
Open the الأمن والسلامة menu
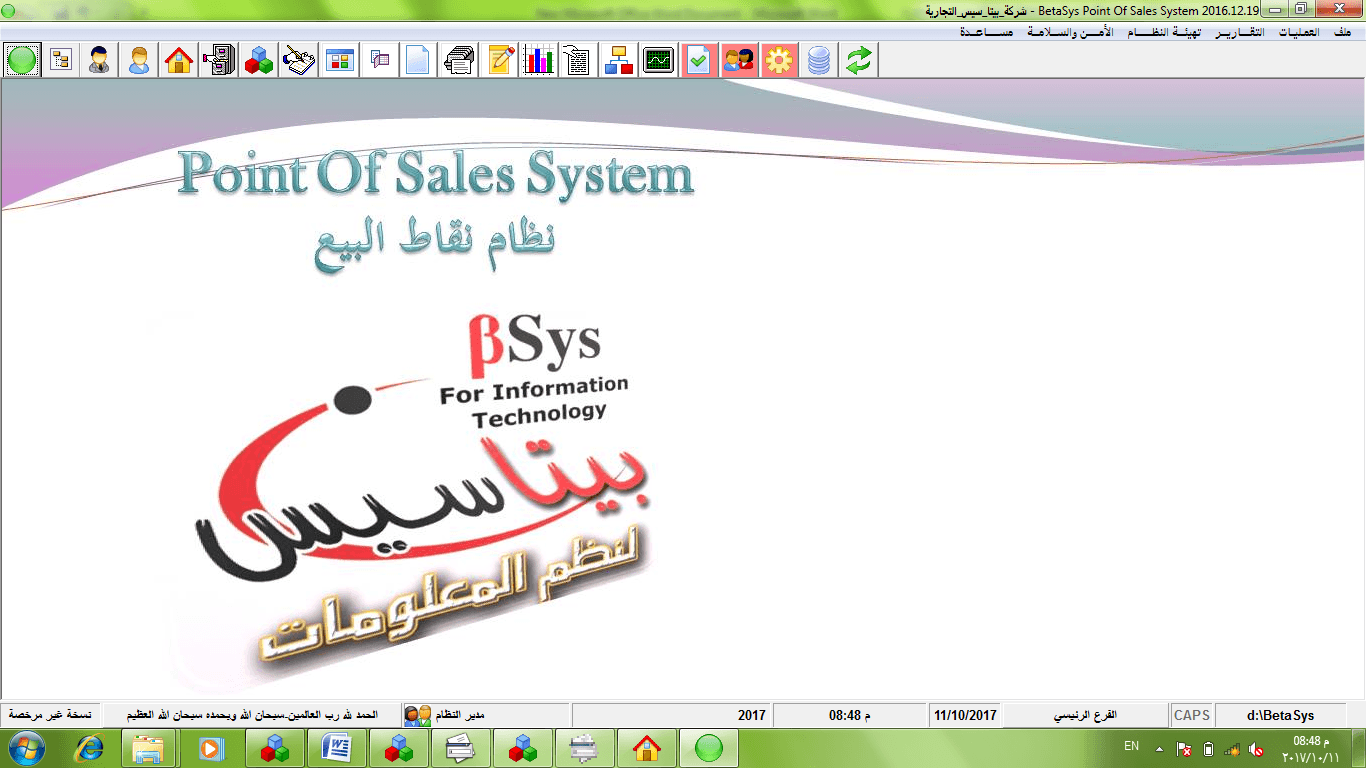[1071, 32]
